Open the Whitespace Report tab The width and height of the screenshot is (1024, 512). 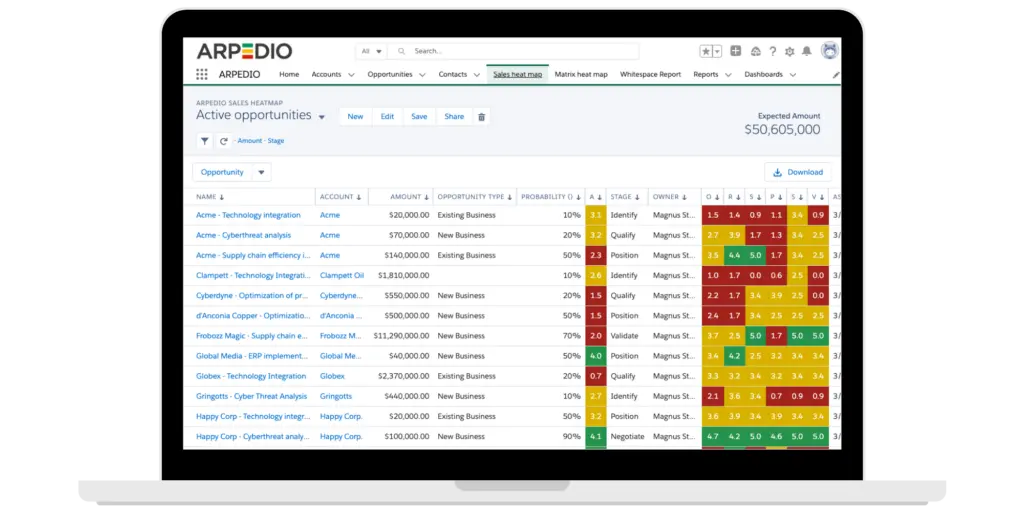[650, 74]
